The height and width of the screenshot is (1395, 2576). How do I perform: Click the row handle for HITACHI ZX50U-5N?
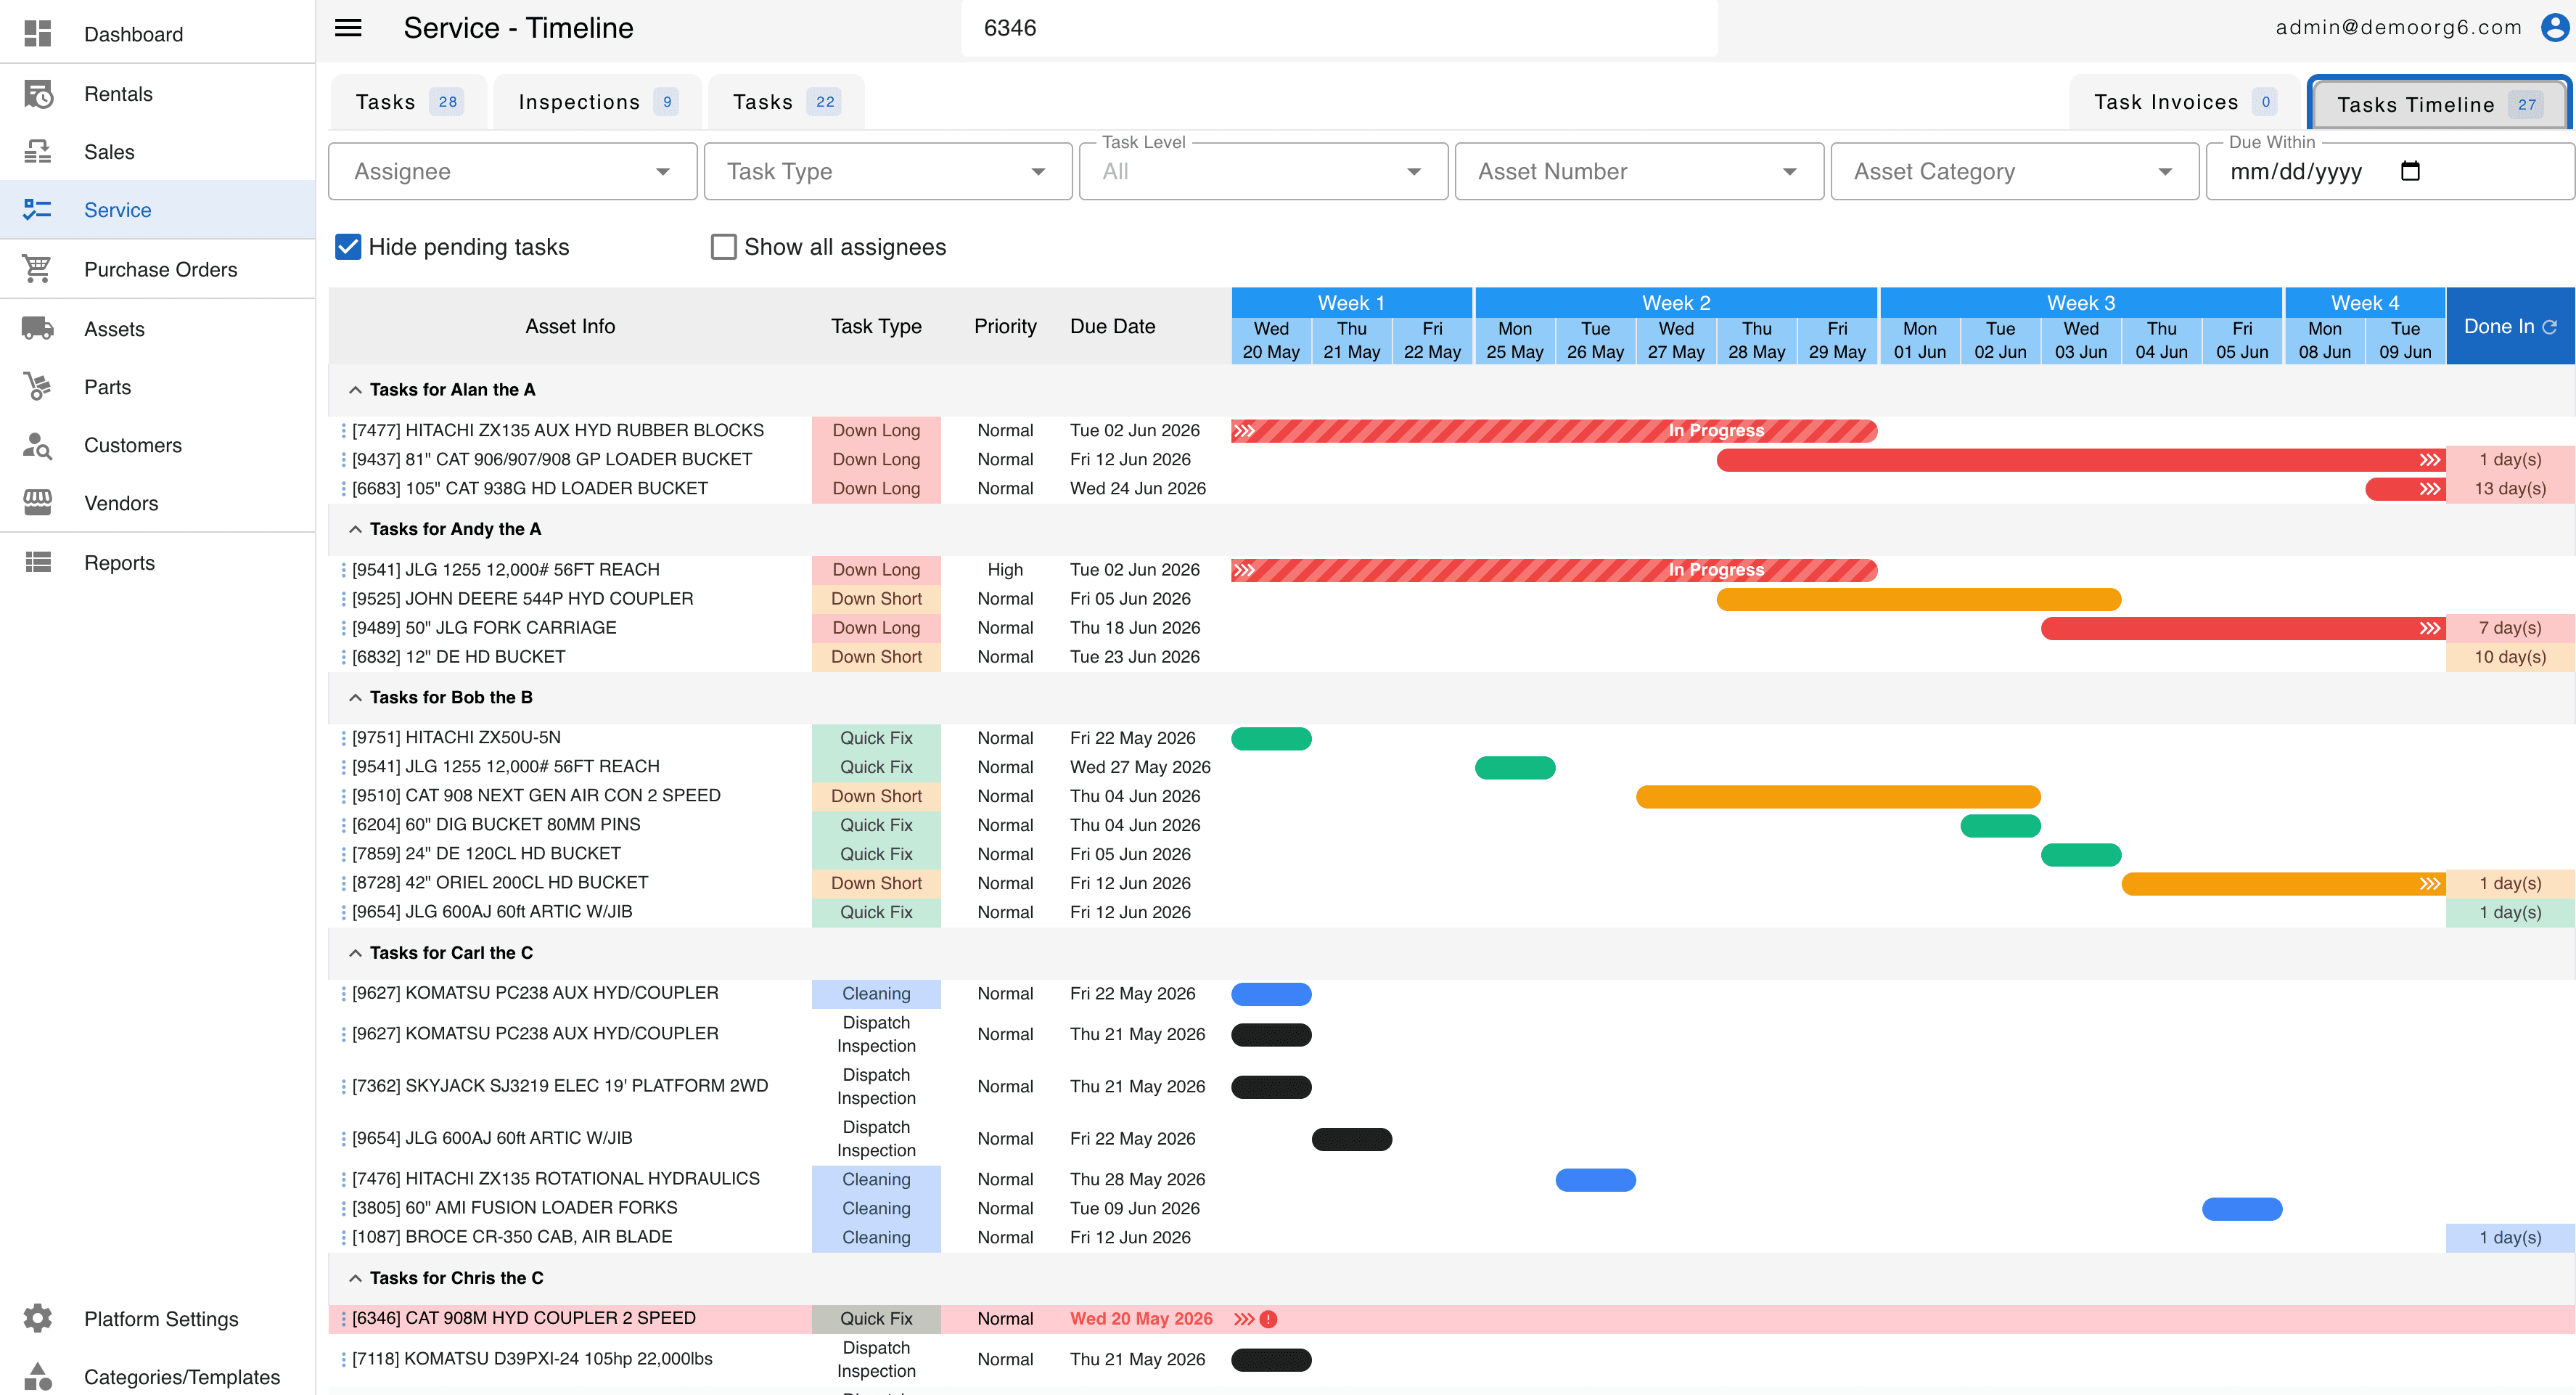343,738
